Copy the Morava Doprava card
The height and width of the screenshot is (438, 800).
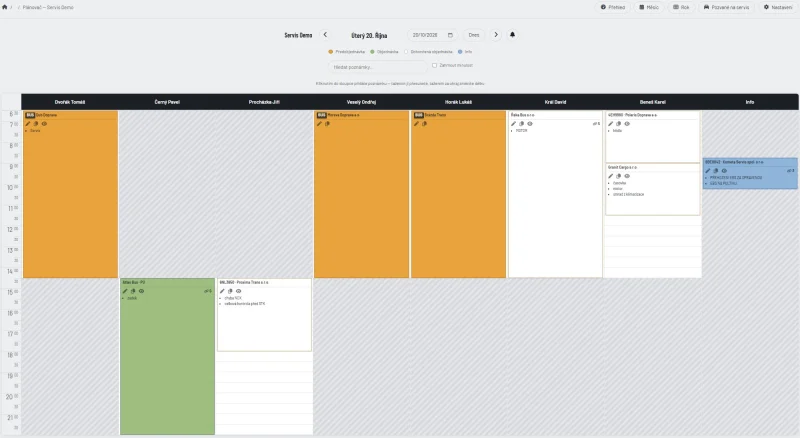327,124
